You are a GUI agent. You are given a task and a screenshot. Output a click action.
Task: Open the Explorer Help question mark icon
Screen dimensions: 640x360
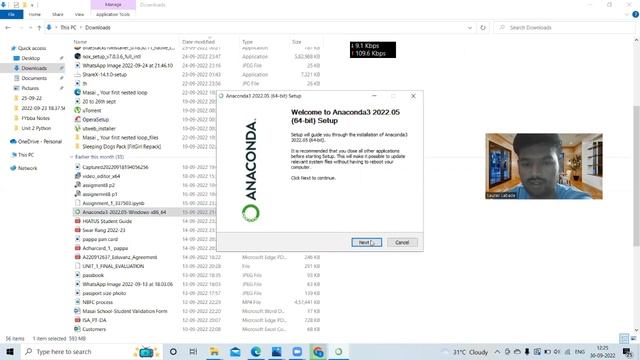[x=635, y=14]
